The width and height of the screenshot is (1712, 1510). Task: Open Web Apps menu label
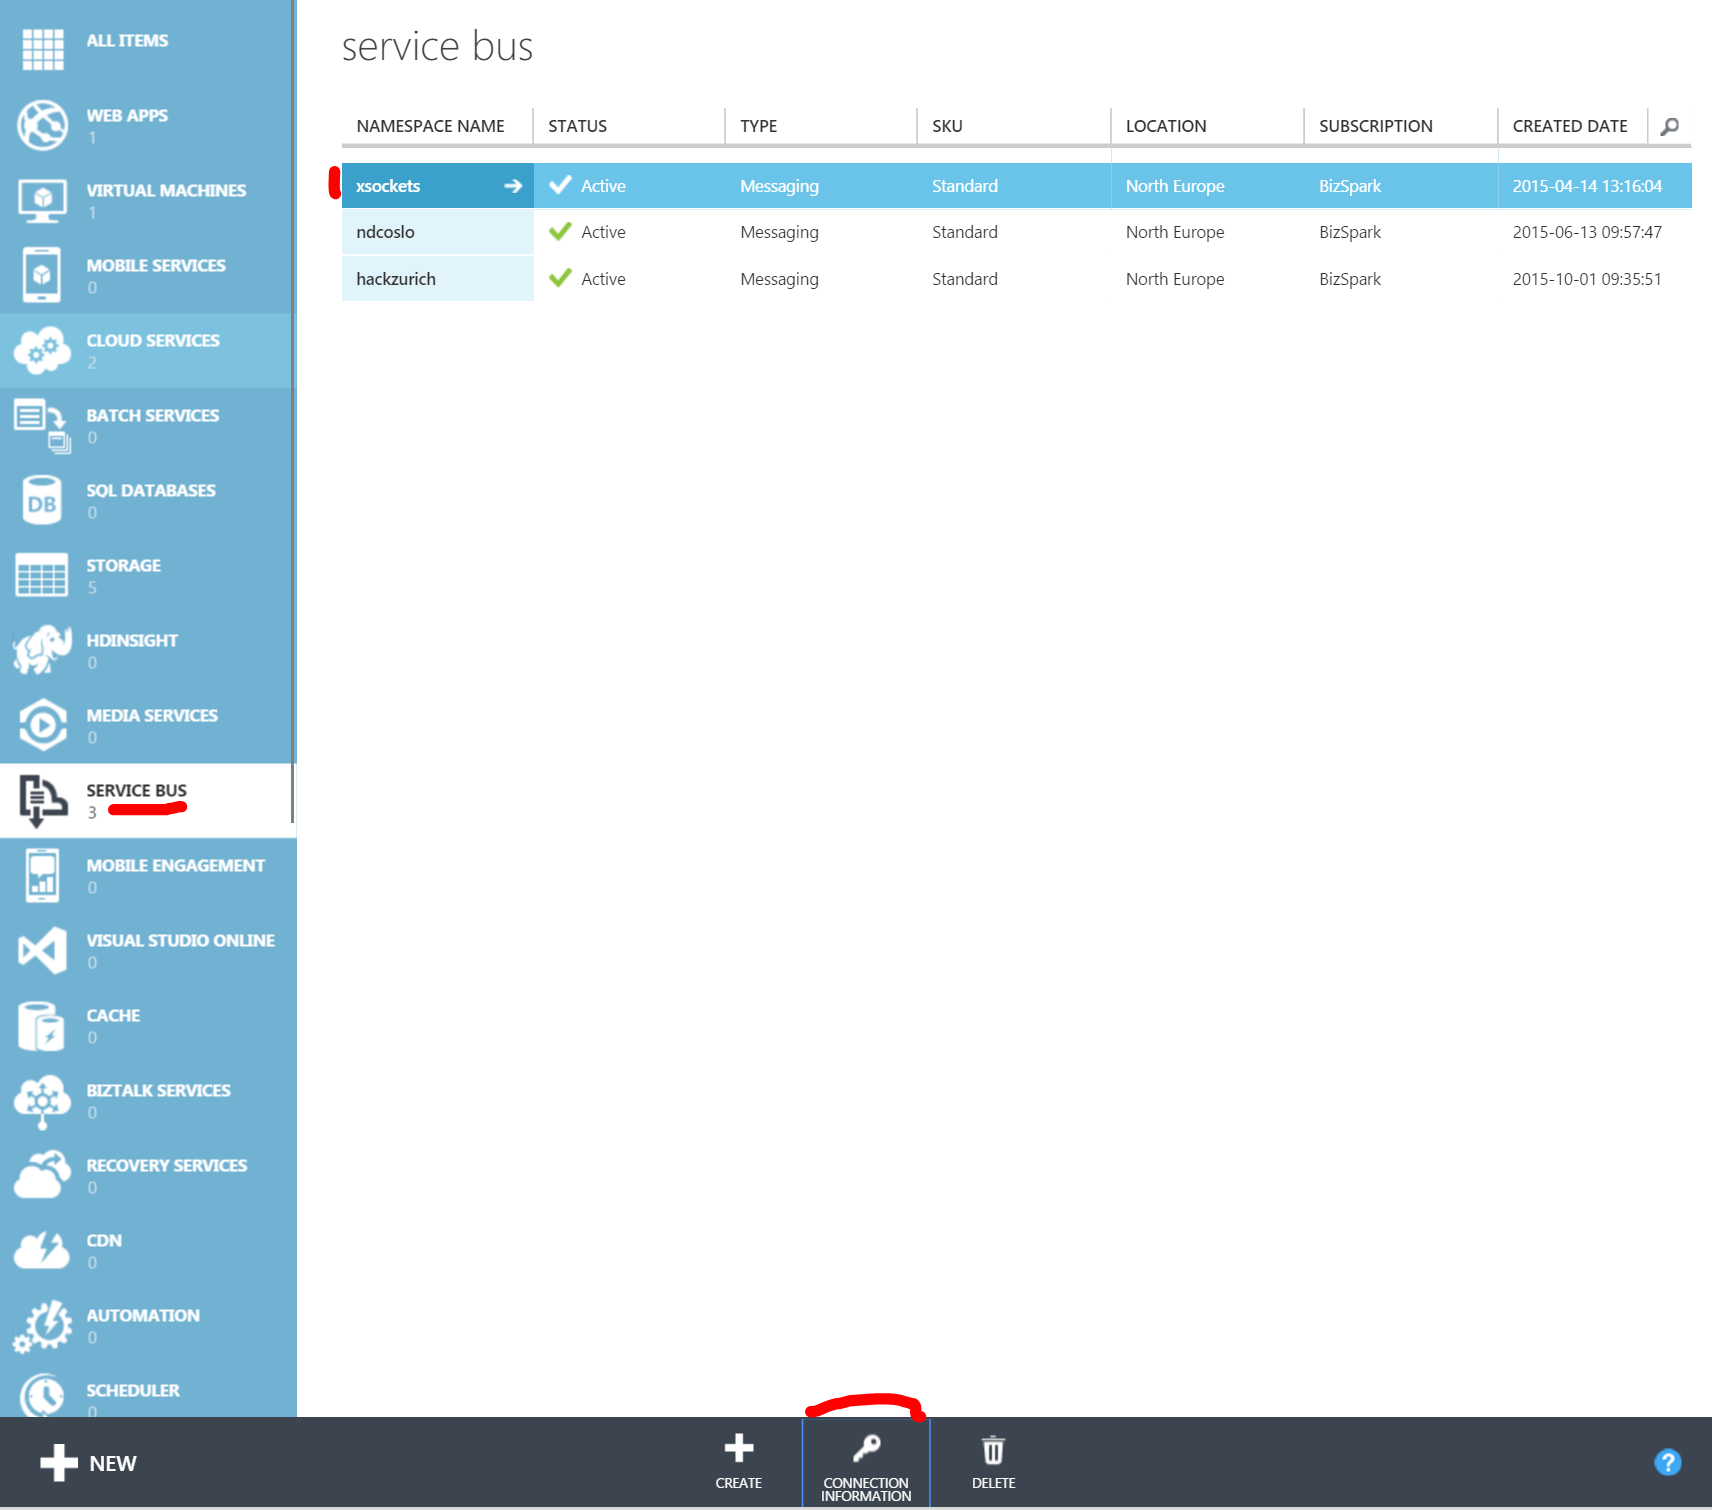[x=127, y=115]
